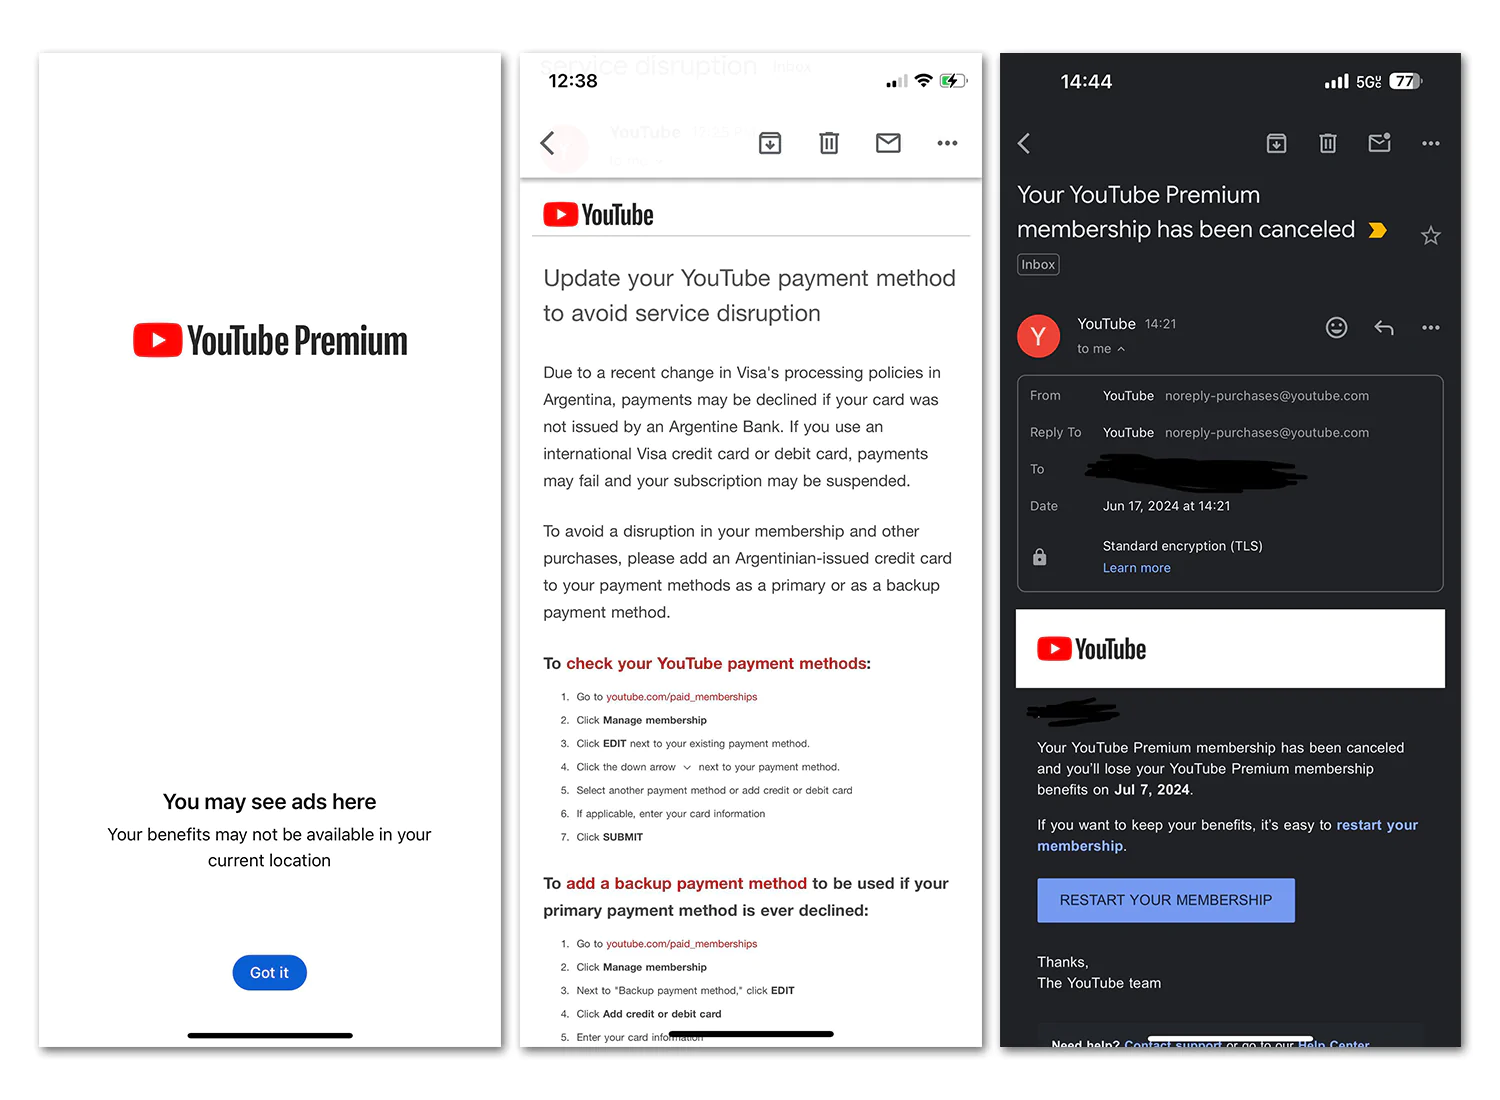
Task: Follow the restart your membership text link
Action: point(1227,835)
